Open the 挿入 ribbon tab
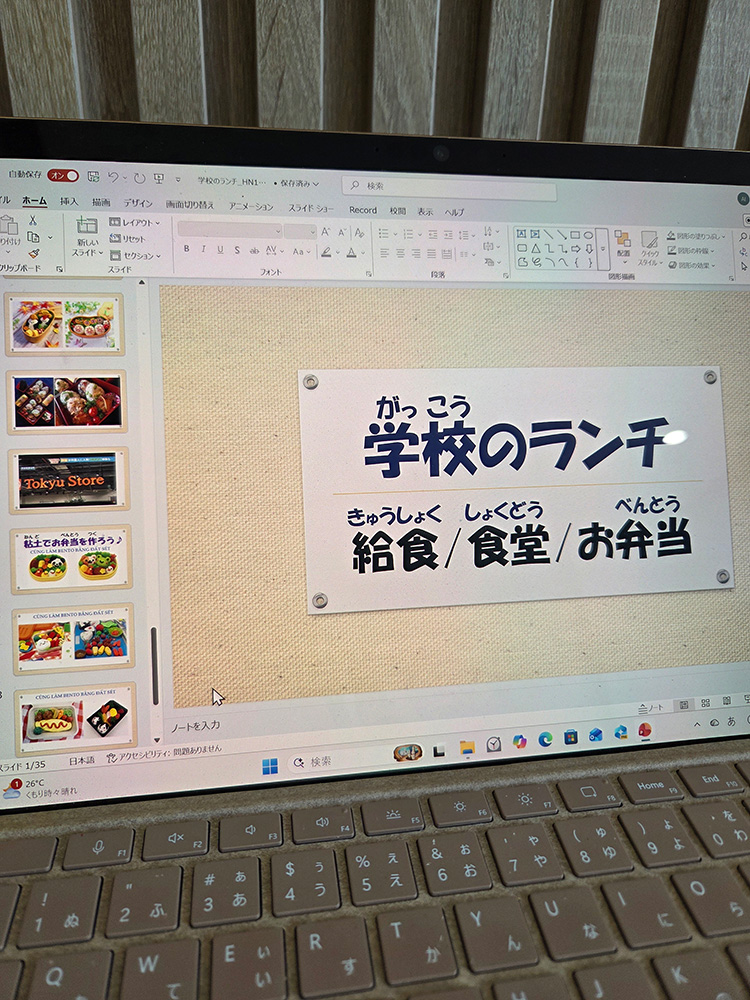Screen dimensions: 750x1000 (x=69, y=201)
